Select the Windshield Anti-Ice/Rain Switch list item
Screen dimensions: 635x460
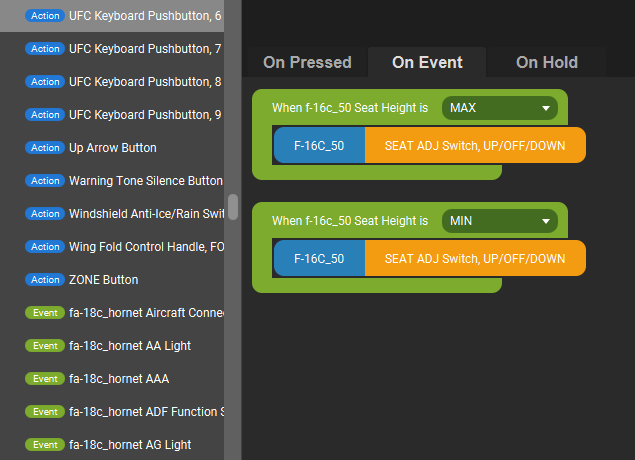(x=145, y=214)
